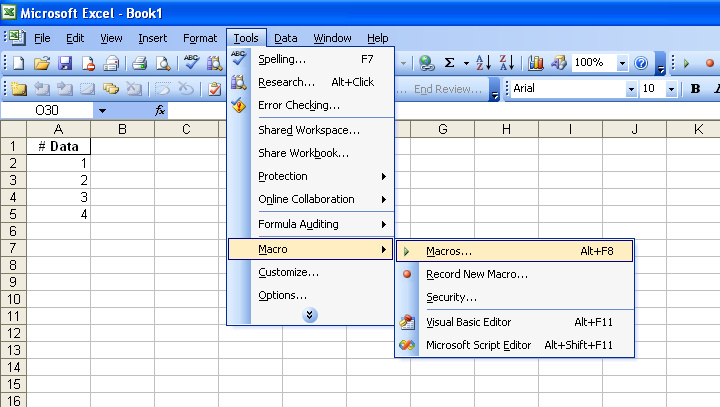Show Reviewing toolbar options arrow
Viewport: 720px width, 407px height.
[495, 89]
